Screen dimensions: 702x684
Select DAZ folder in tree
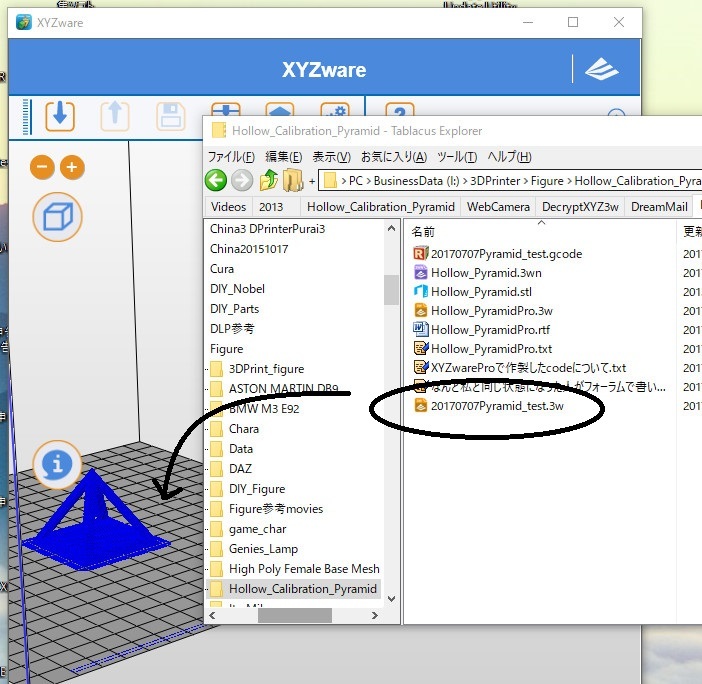tap(240, 469)
